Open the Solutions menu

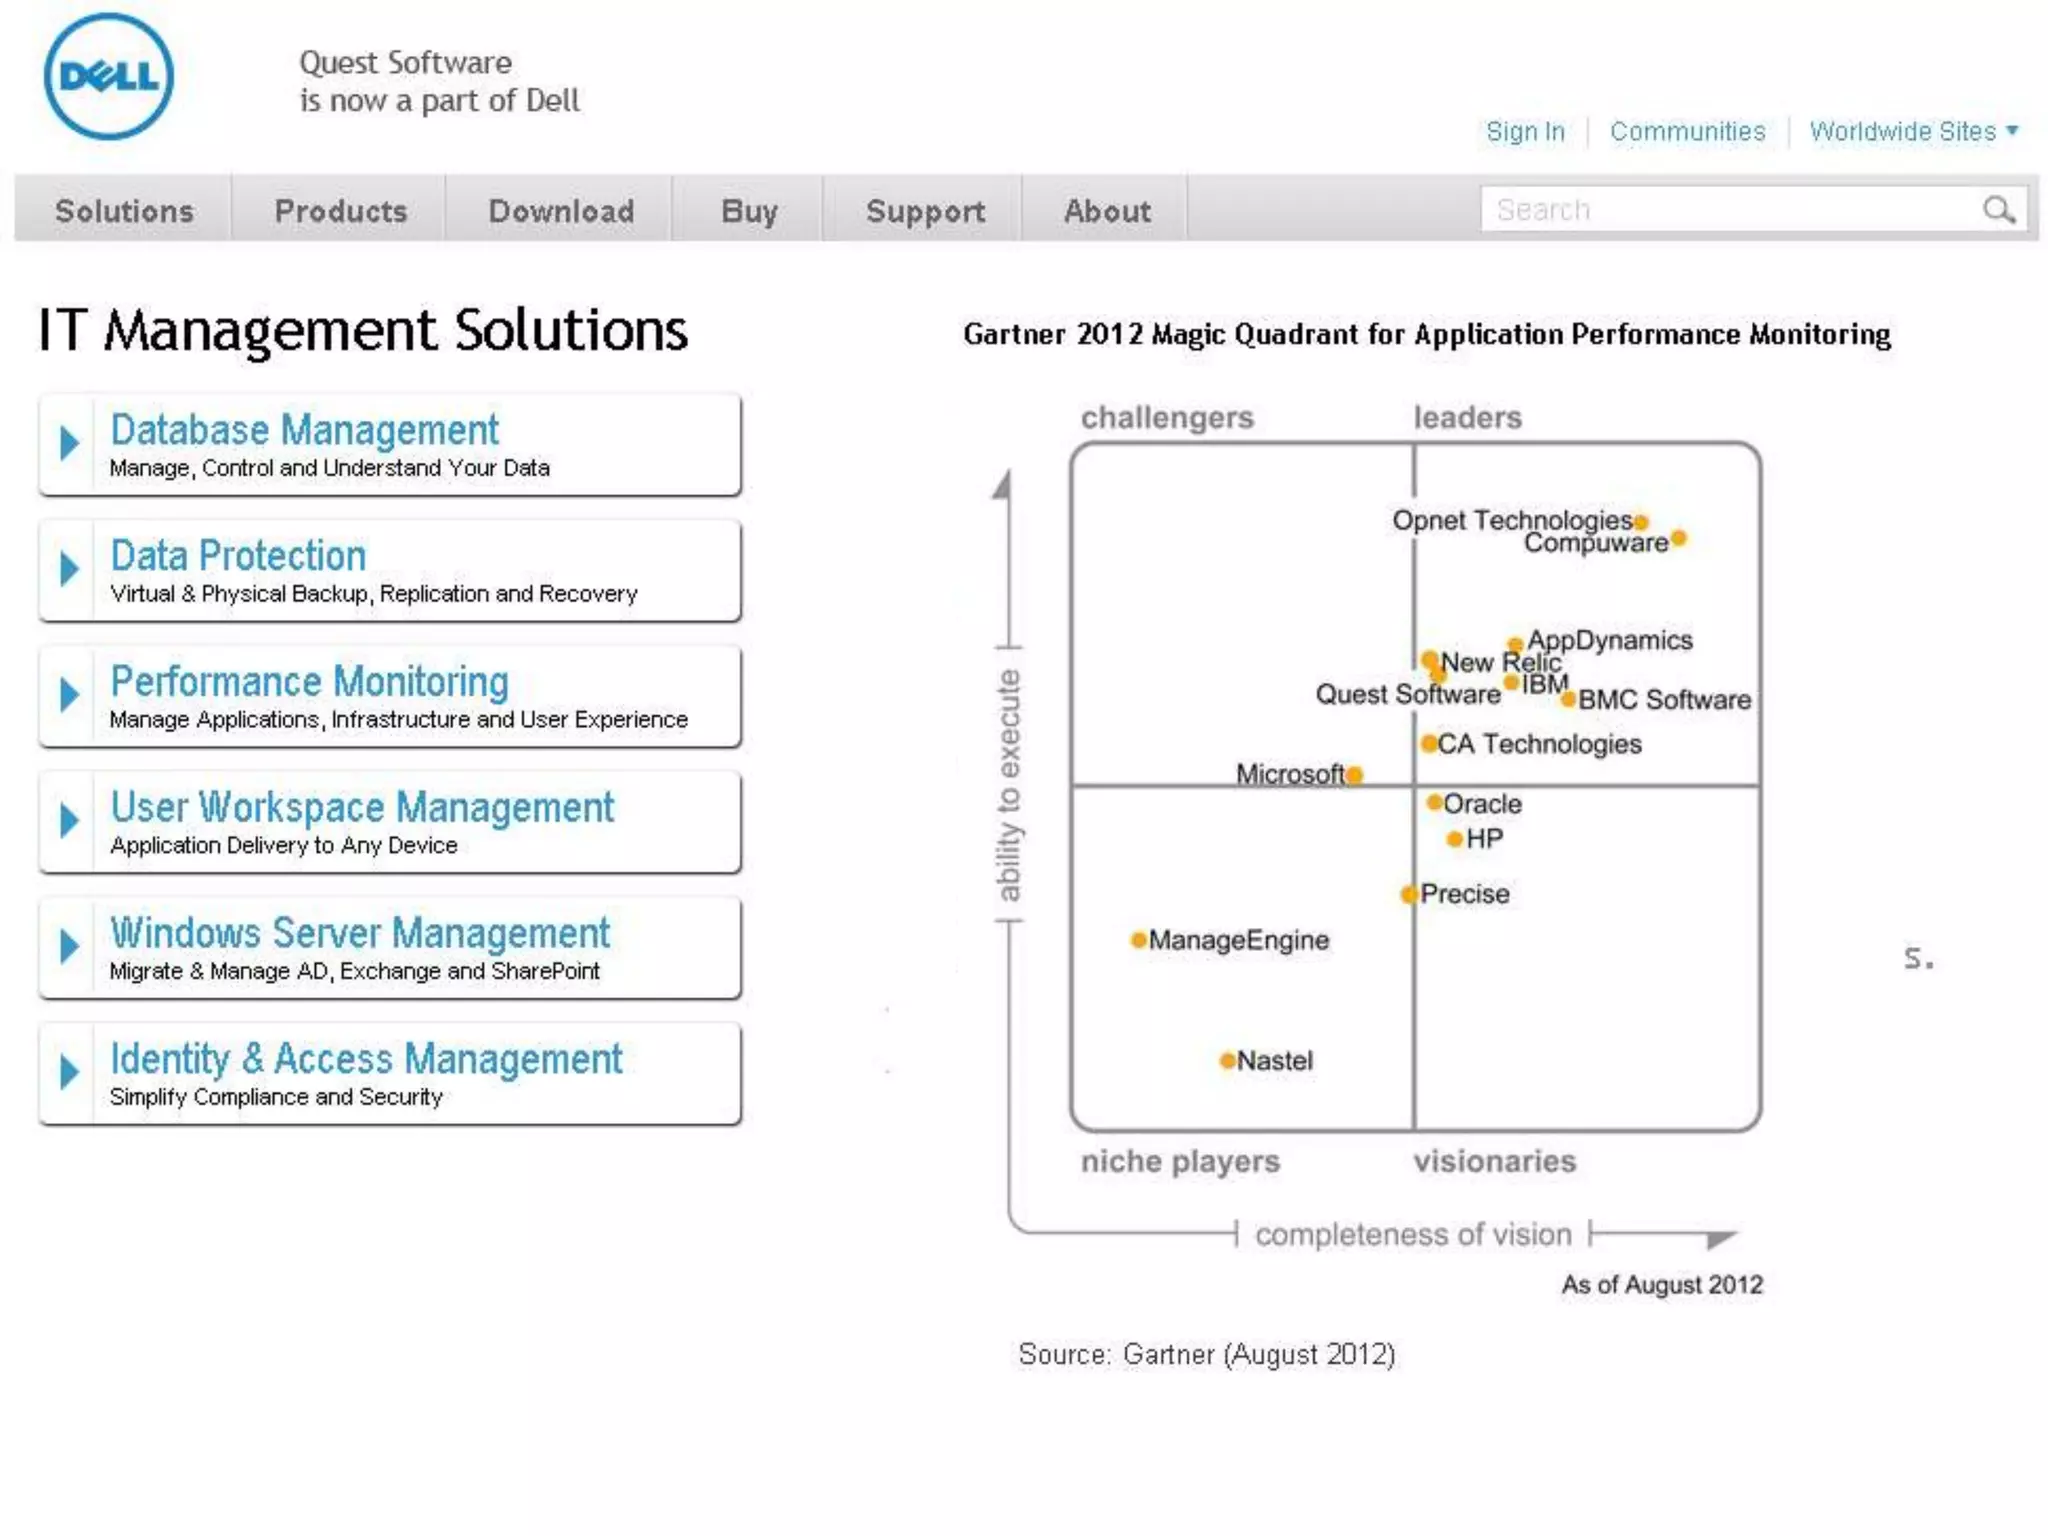[124, 211]
